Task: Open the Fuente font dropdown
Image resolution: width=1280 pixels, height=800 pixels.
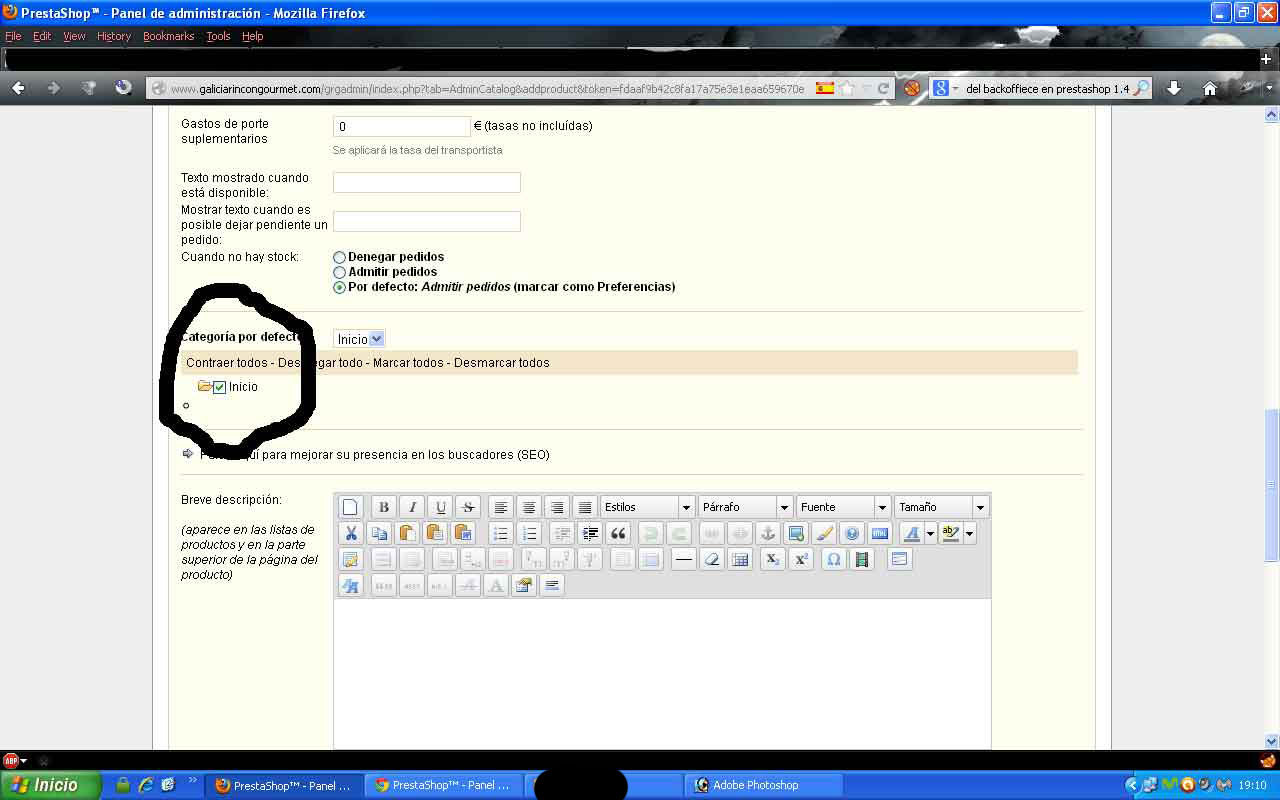Action: [x=843, y=507]
